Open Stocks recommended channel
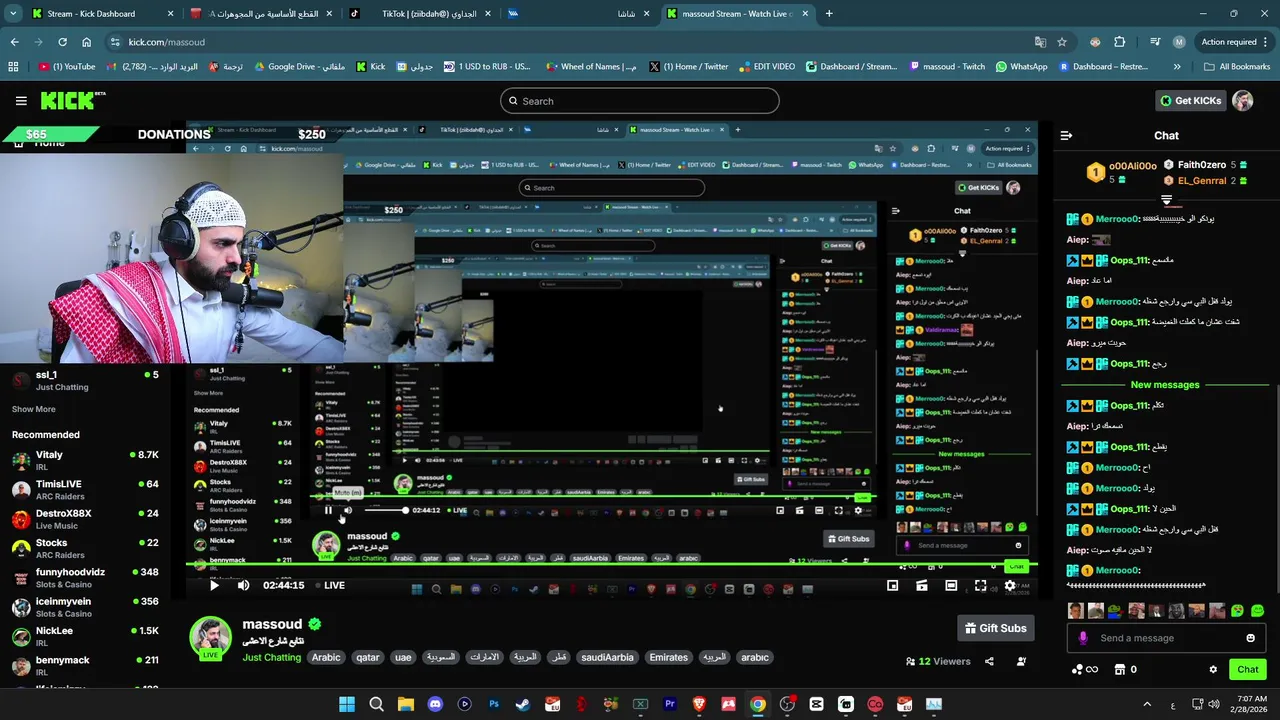1280x720 pixels. 84,549
